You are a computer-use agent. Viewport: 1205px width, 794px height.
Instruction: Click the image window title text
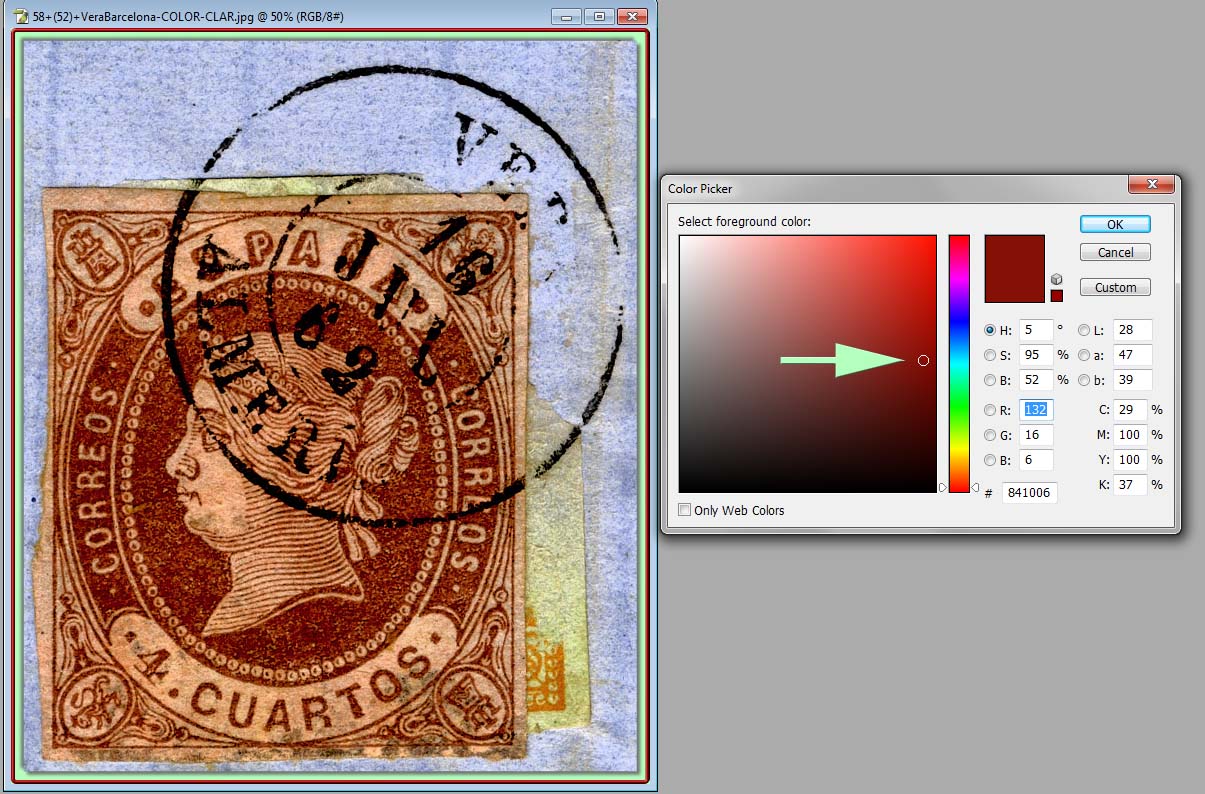(x=188, y=17)
